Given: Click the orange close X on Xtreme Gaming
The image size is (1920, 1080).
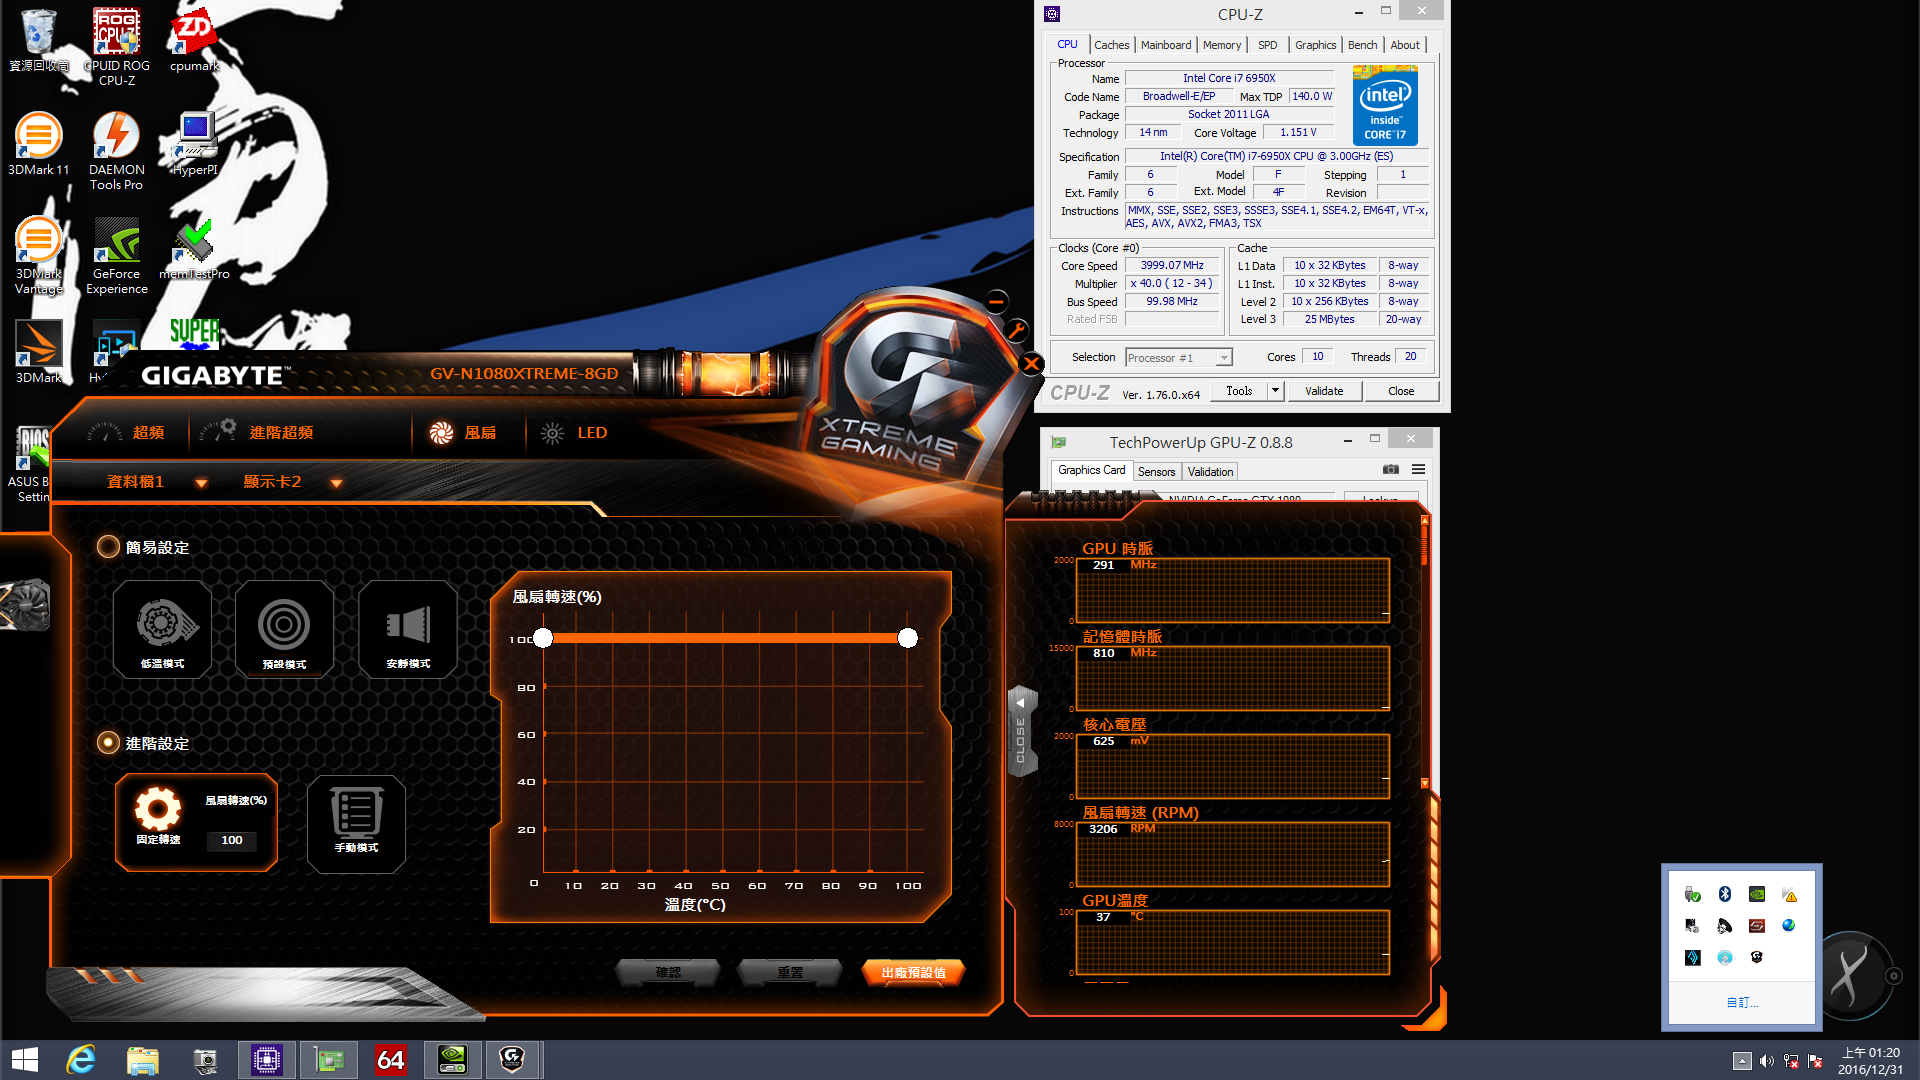Looking at the screenshot, I should click(1032, 364).
